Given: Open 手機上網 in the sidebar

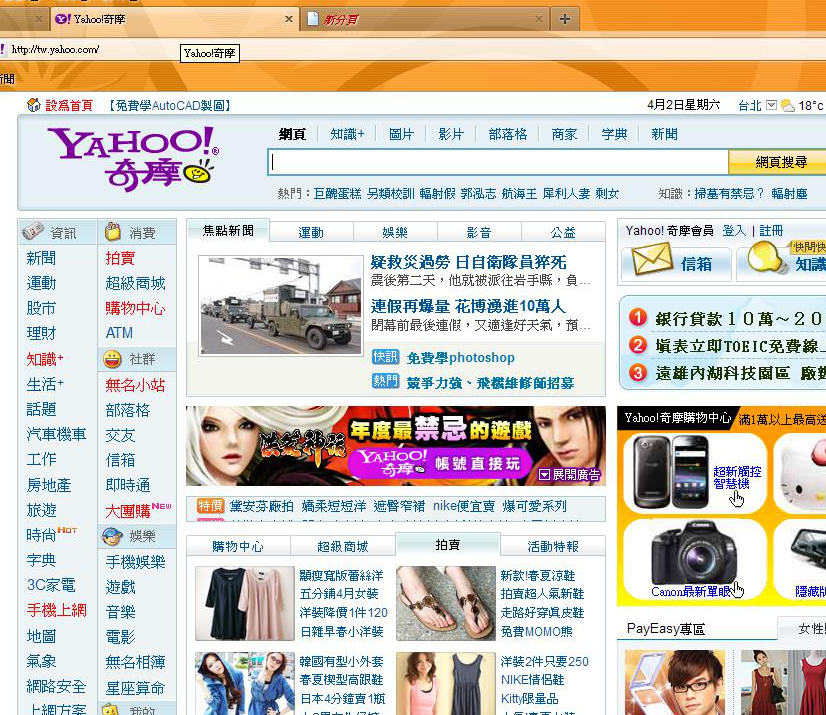Looking at the screenshot, I should (56, 610).
